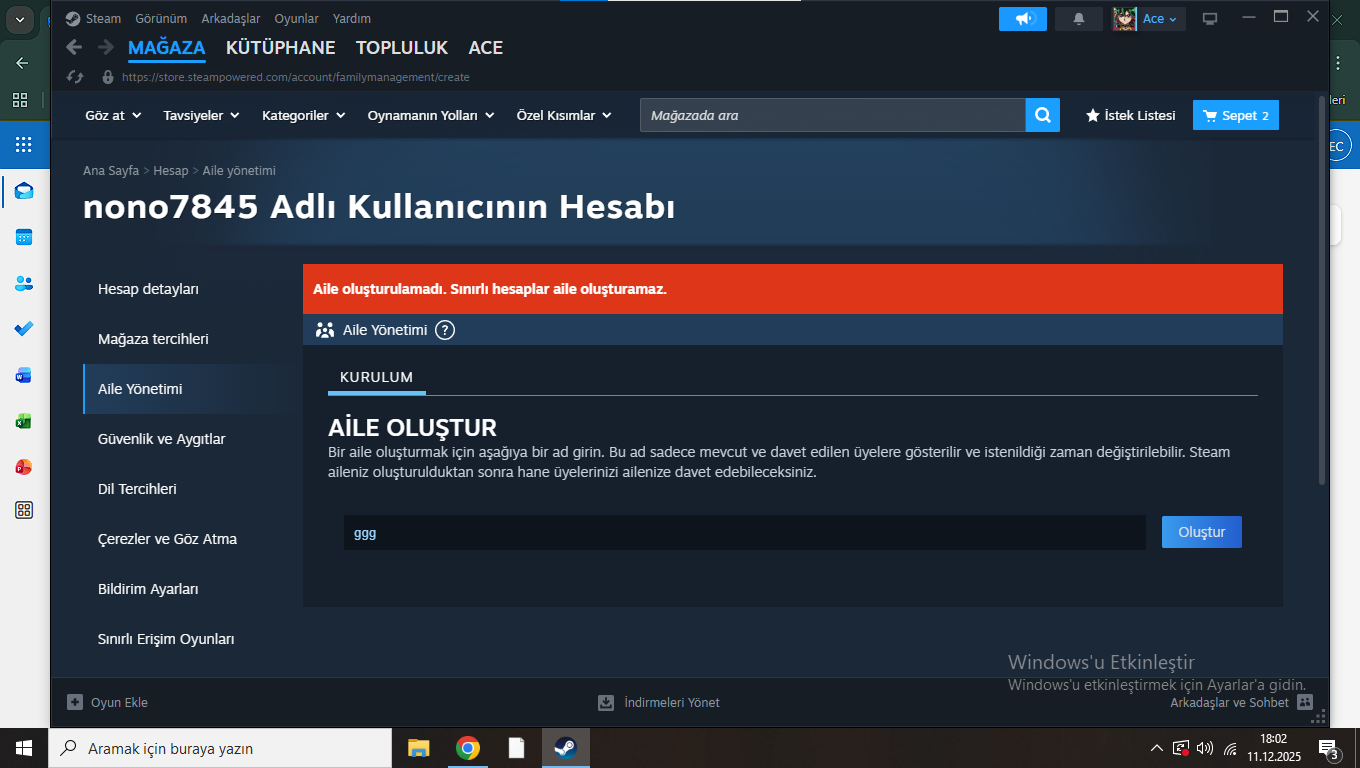Open the Steam menu
1360x768 pixels.
point(103,19)
